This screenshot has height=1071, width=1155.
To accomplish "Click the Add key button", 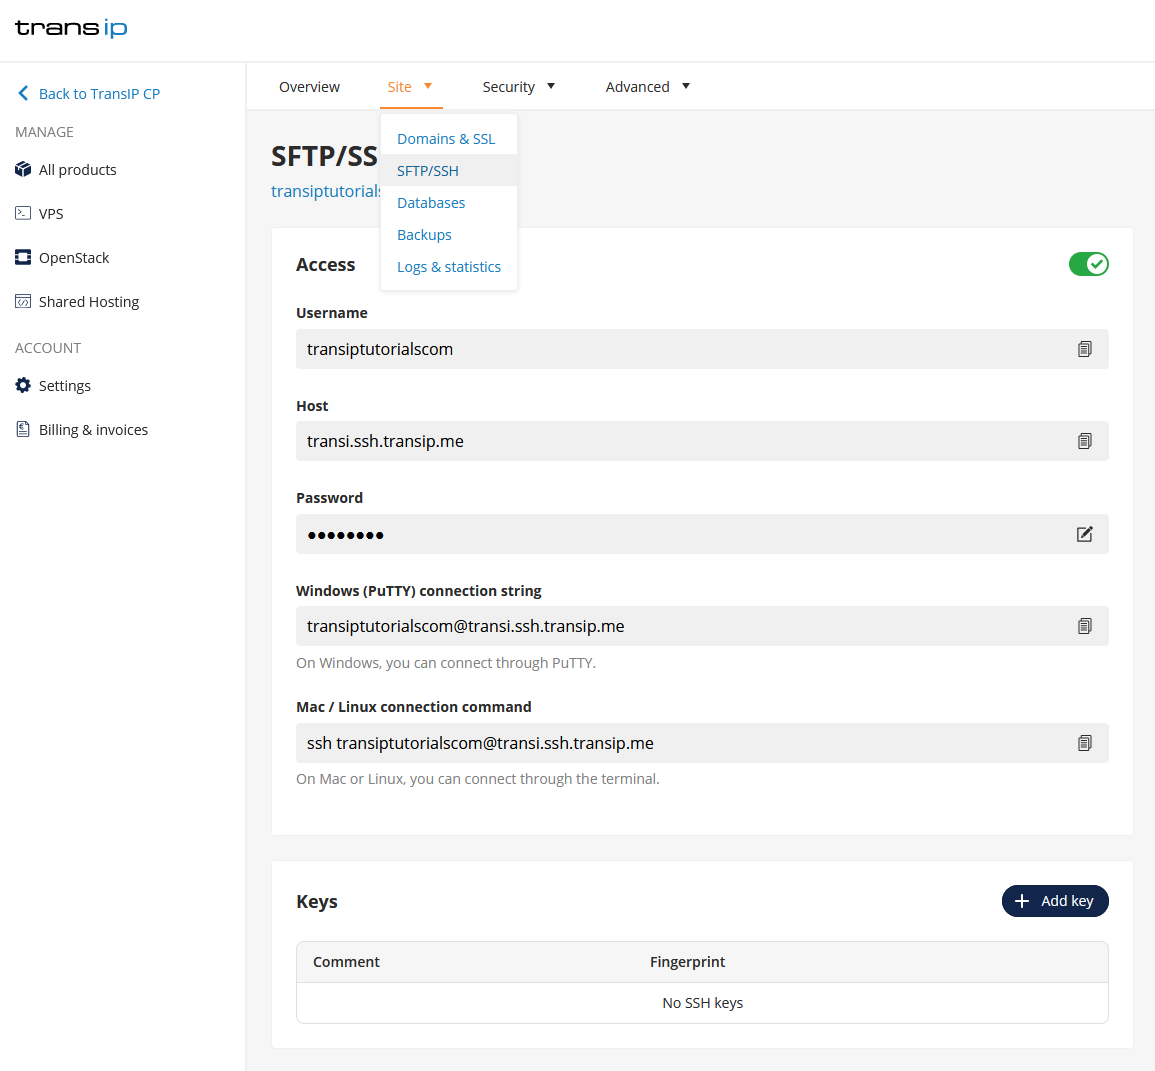I will coord(1055,901).
